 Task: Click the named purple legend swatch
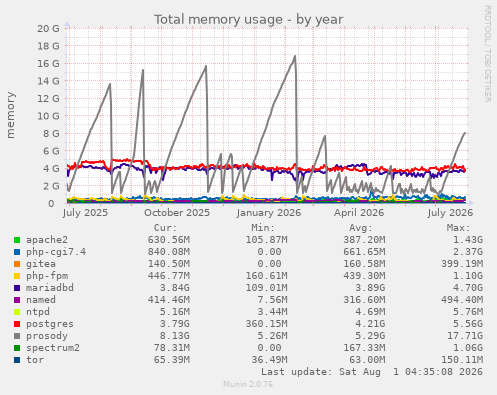17,300
